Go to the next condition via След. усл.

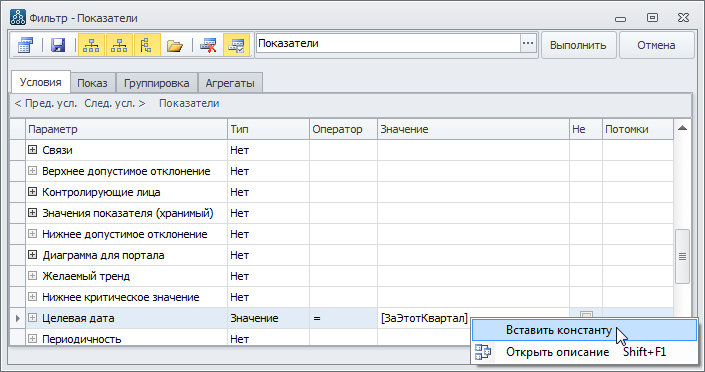coord(115,103)
